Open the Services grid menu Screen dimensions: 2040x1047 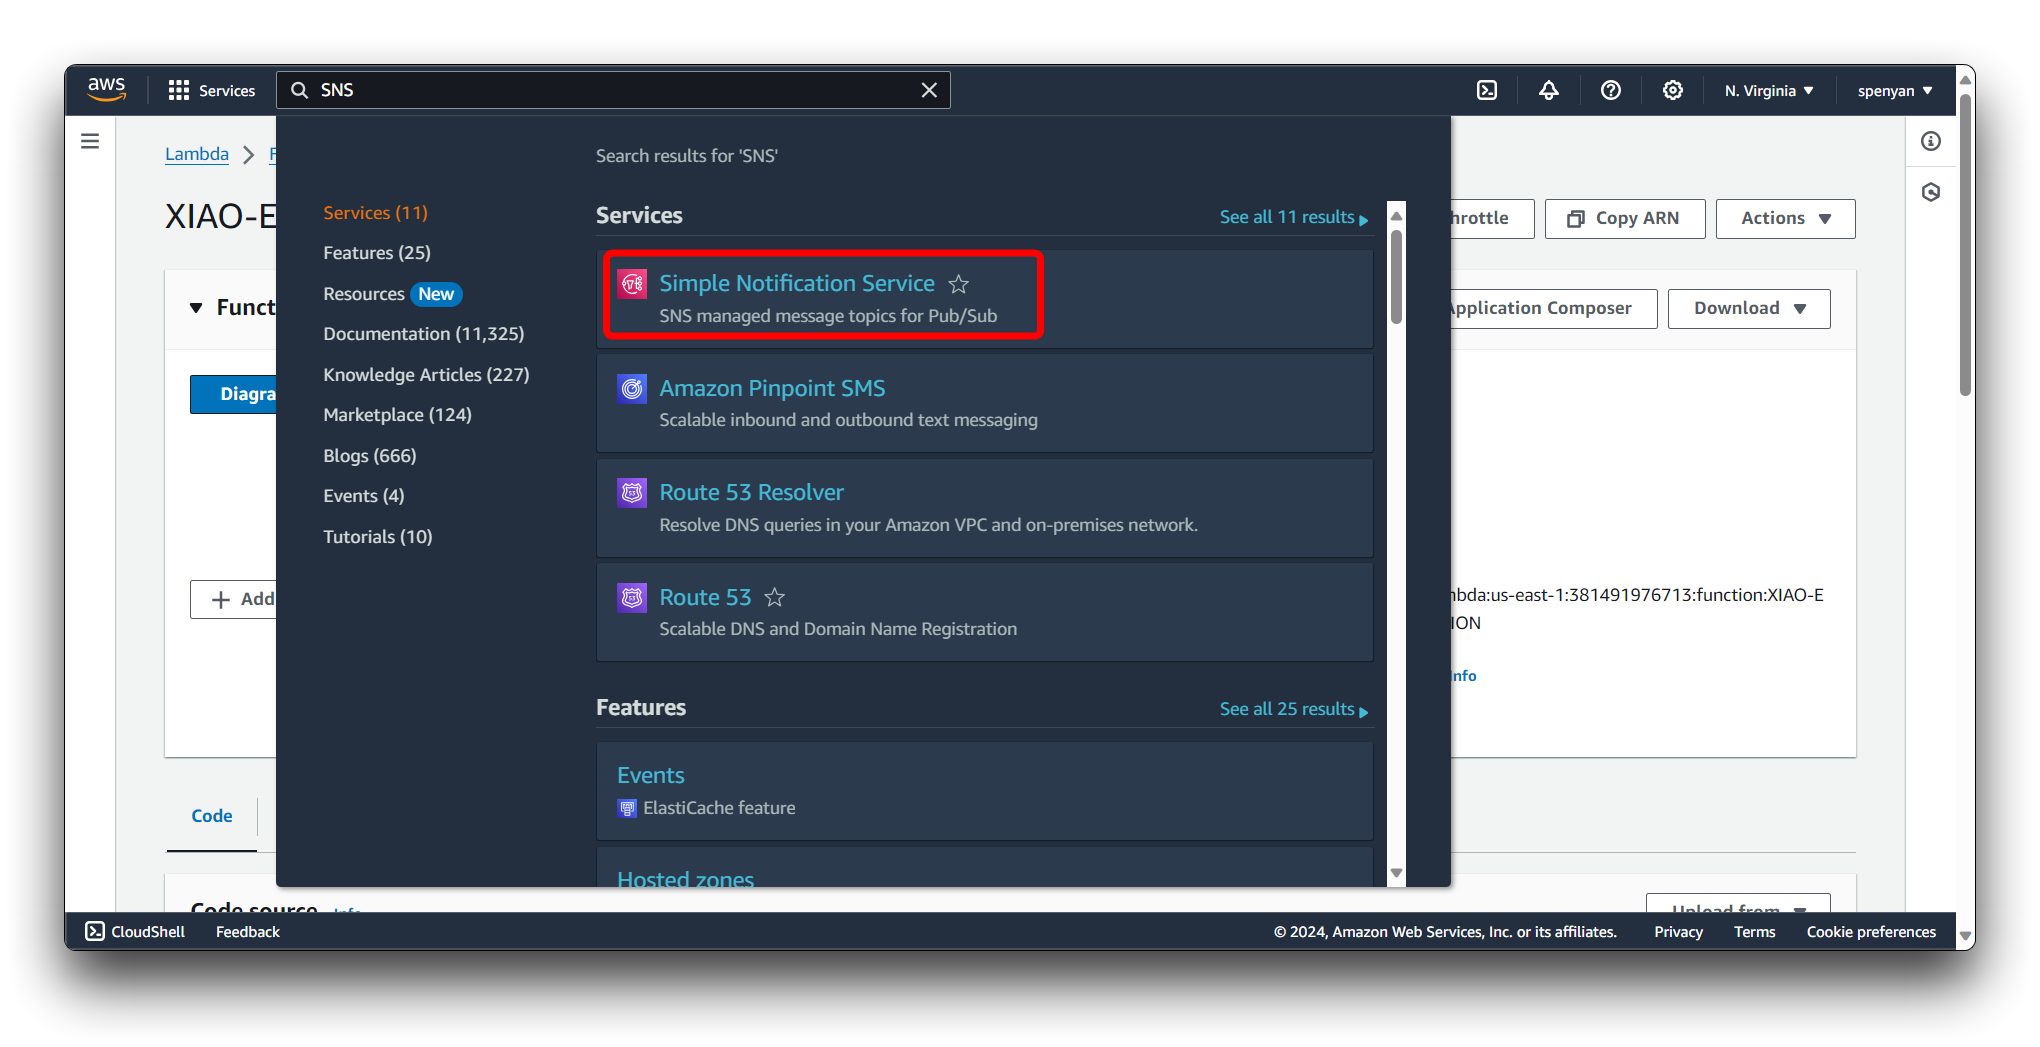[x=179, y=90]
